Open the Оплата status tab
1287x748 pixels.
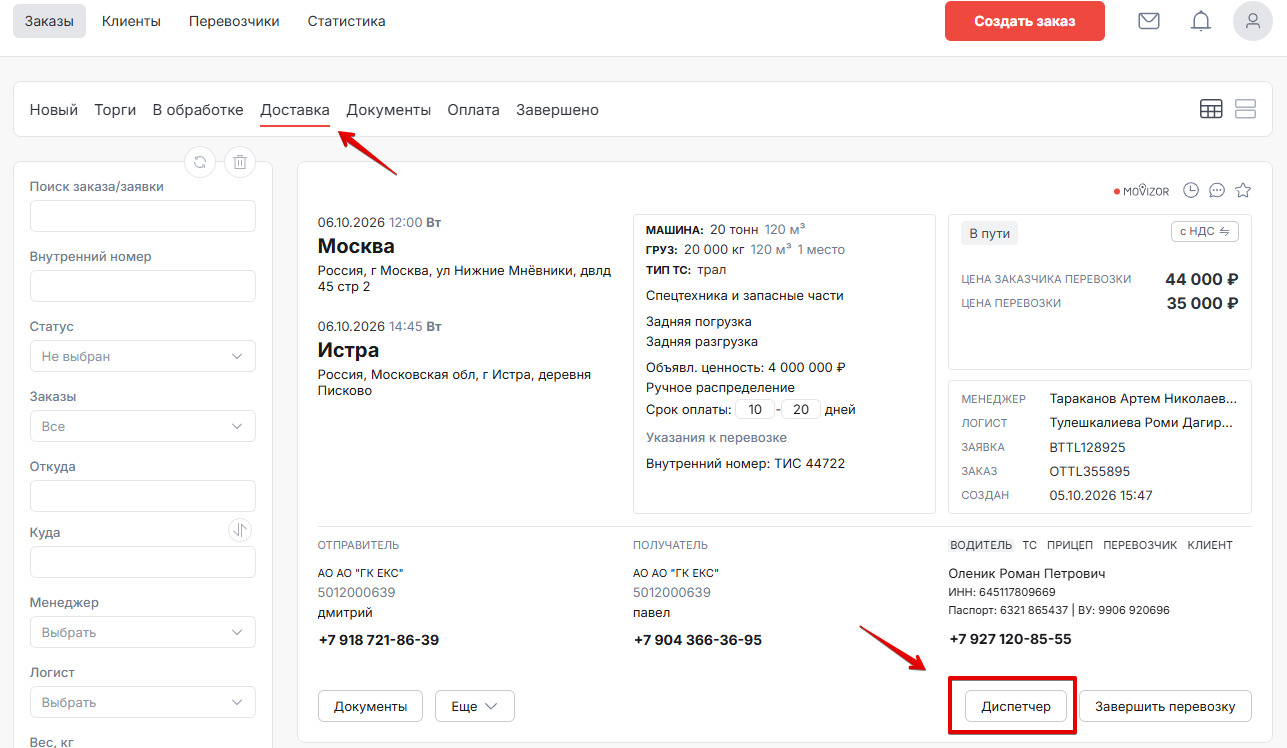pos(473,110)
